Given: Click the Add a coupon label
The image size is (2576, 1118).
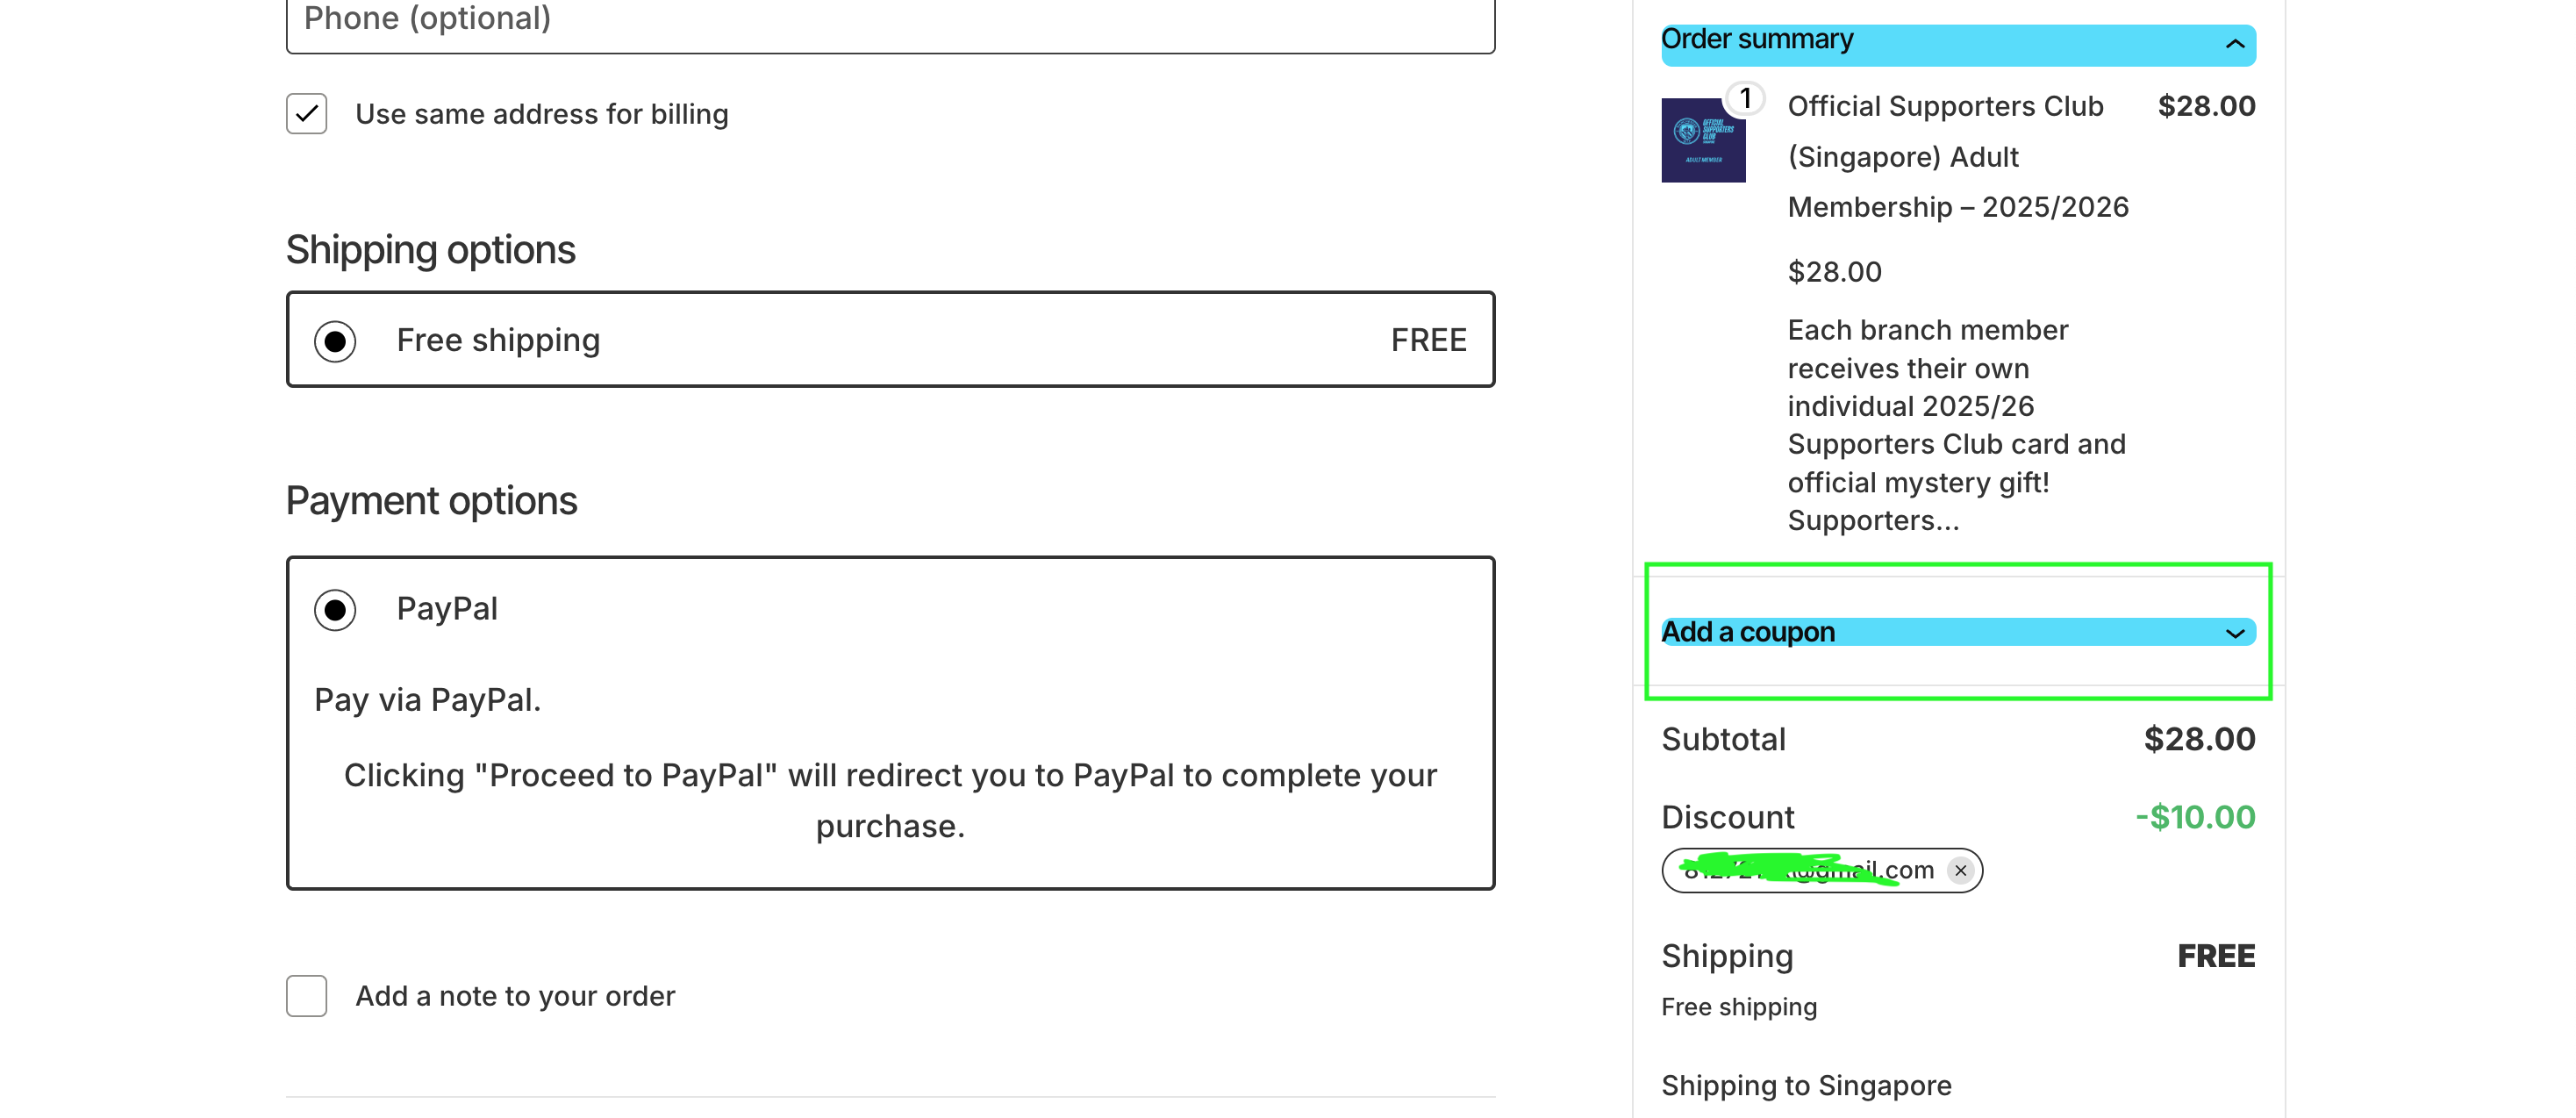Looking at the screenshot, I should click(1748, 632).
